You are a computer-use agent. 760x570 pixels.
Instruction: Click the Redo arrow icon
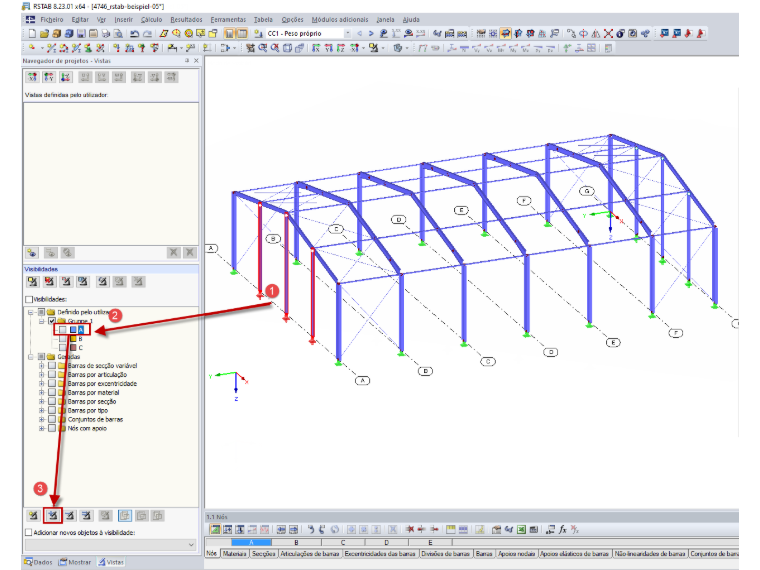(x=147, y=33)
